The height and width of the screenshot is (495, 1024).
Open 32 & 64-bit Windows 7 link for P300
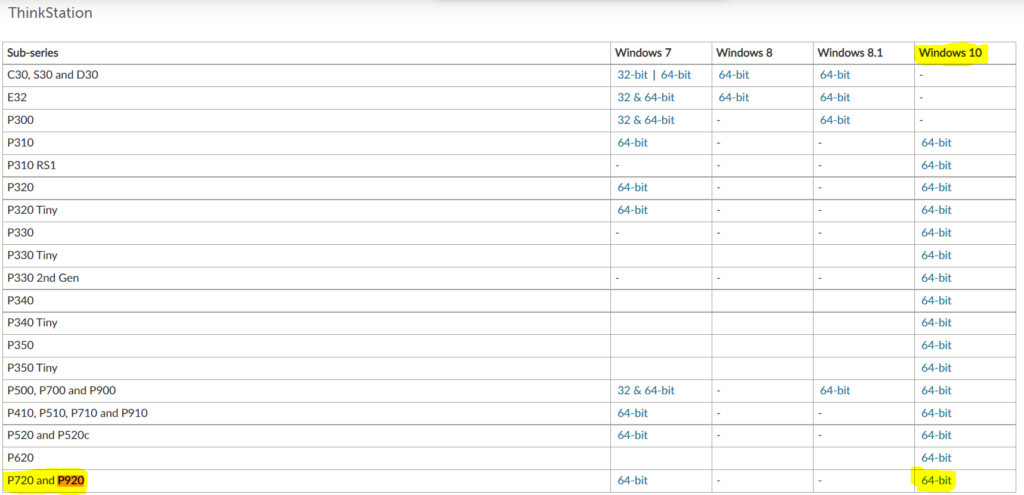click(646, 120)
